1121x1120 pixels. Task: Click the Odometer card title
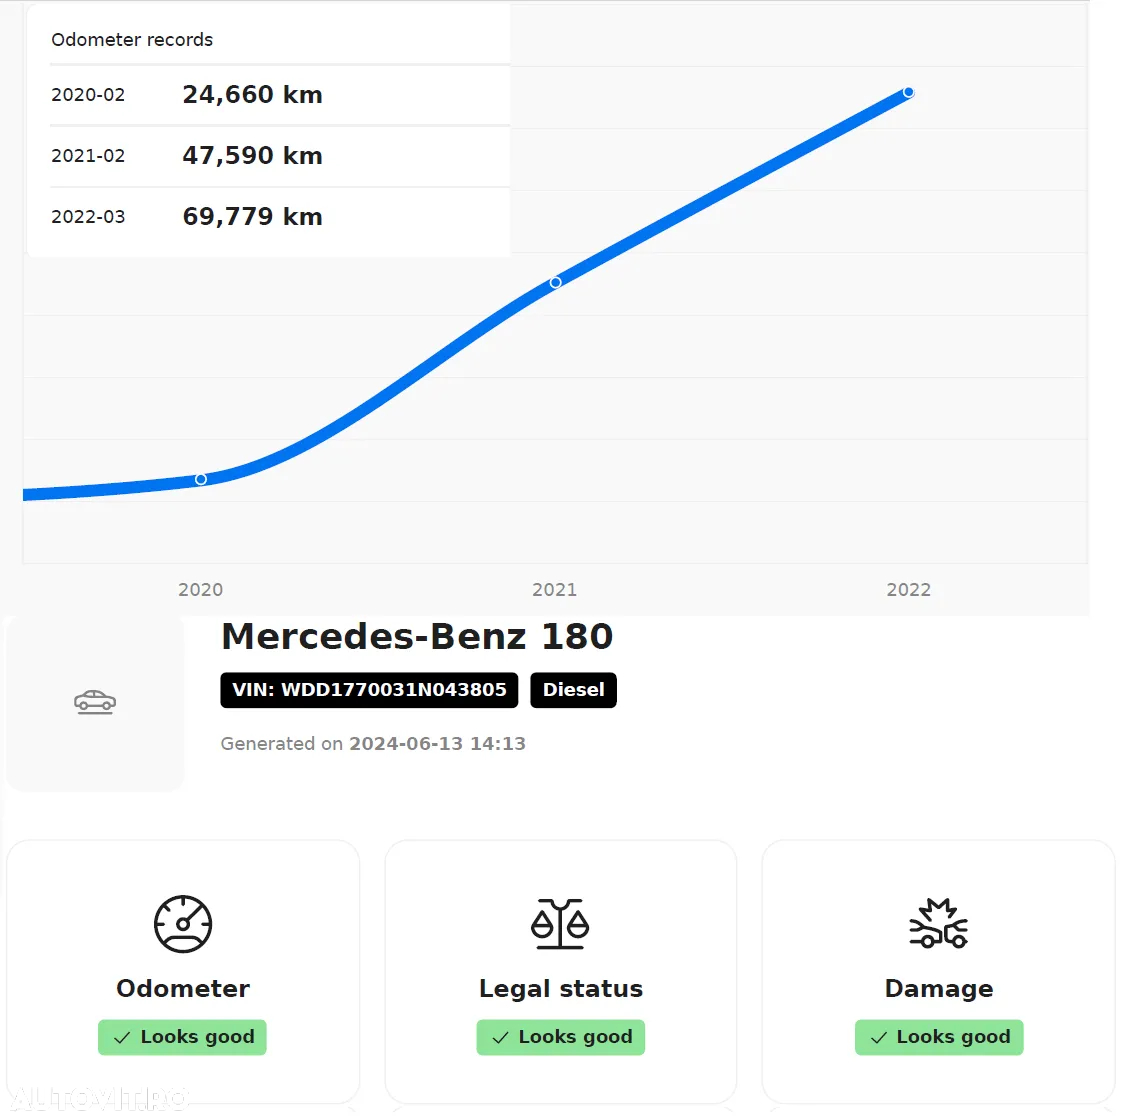coord(183,988)
